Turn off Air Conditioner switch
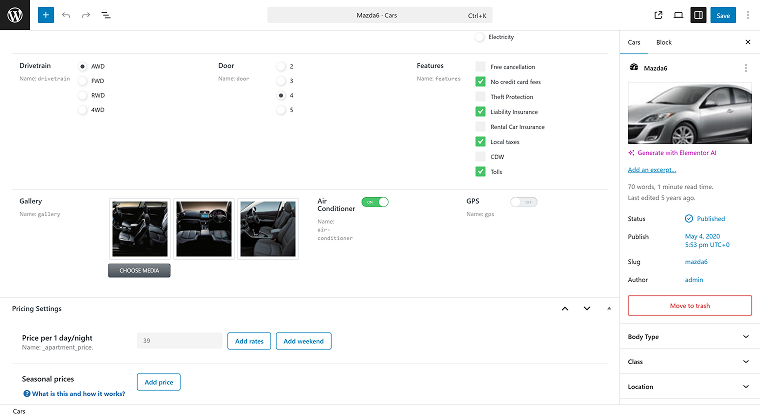The width and height of the screenshot is (760, 417). pyautogui.click(x=375, y=202)
